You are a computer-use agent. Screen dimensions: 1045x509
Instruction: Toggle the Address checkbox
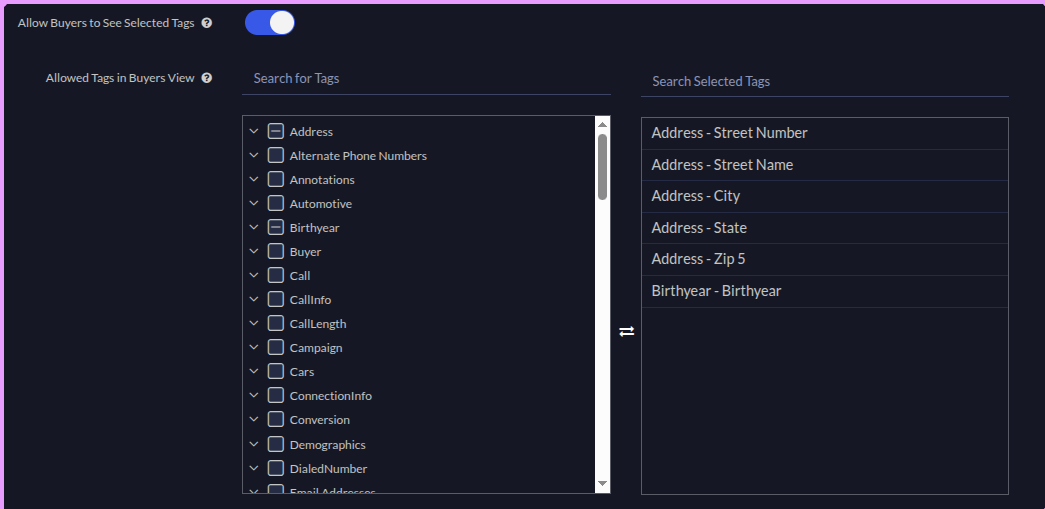pos(276,131)
